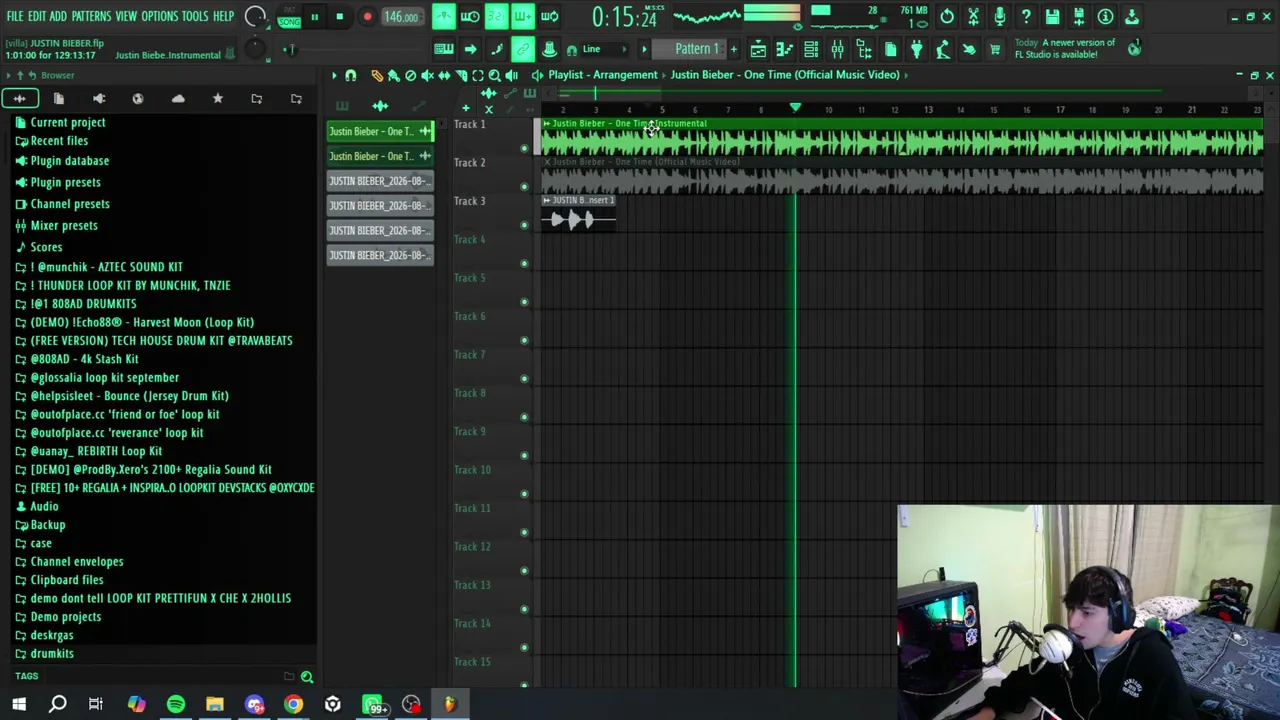Expand the Recent files browser entry
Screen dimensions: 1280x720
59,141
